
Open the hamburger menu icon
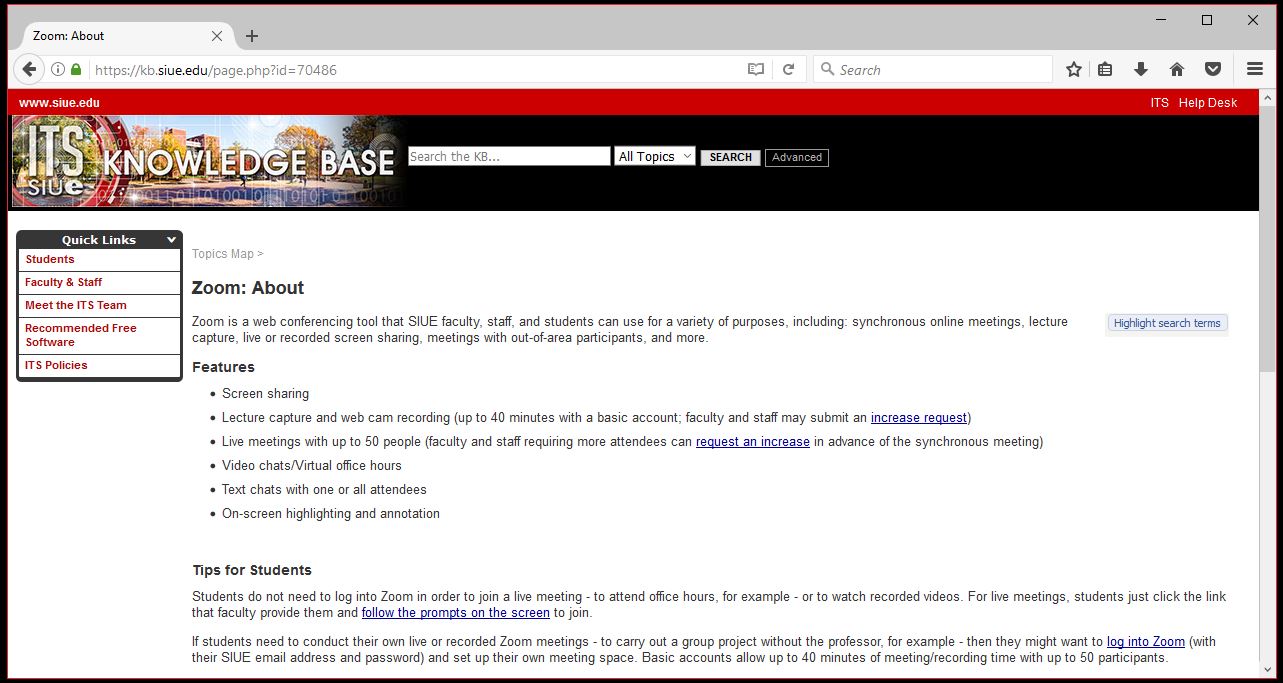1254,69
